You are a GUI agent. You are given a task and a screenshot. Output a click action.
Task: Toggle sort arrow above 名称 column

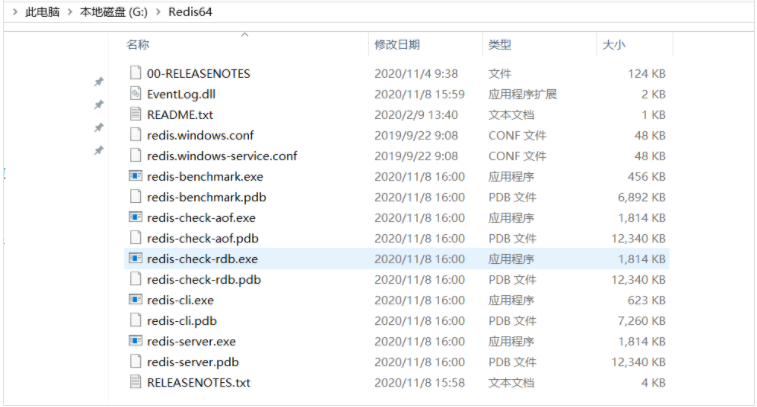[245, 34]
